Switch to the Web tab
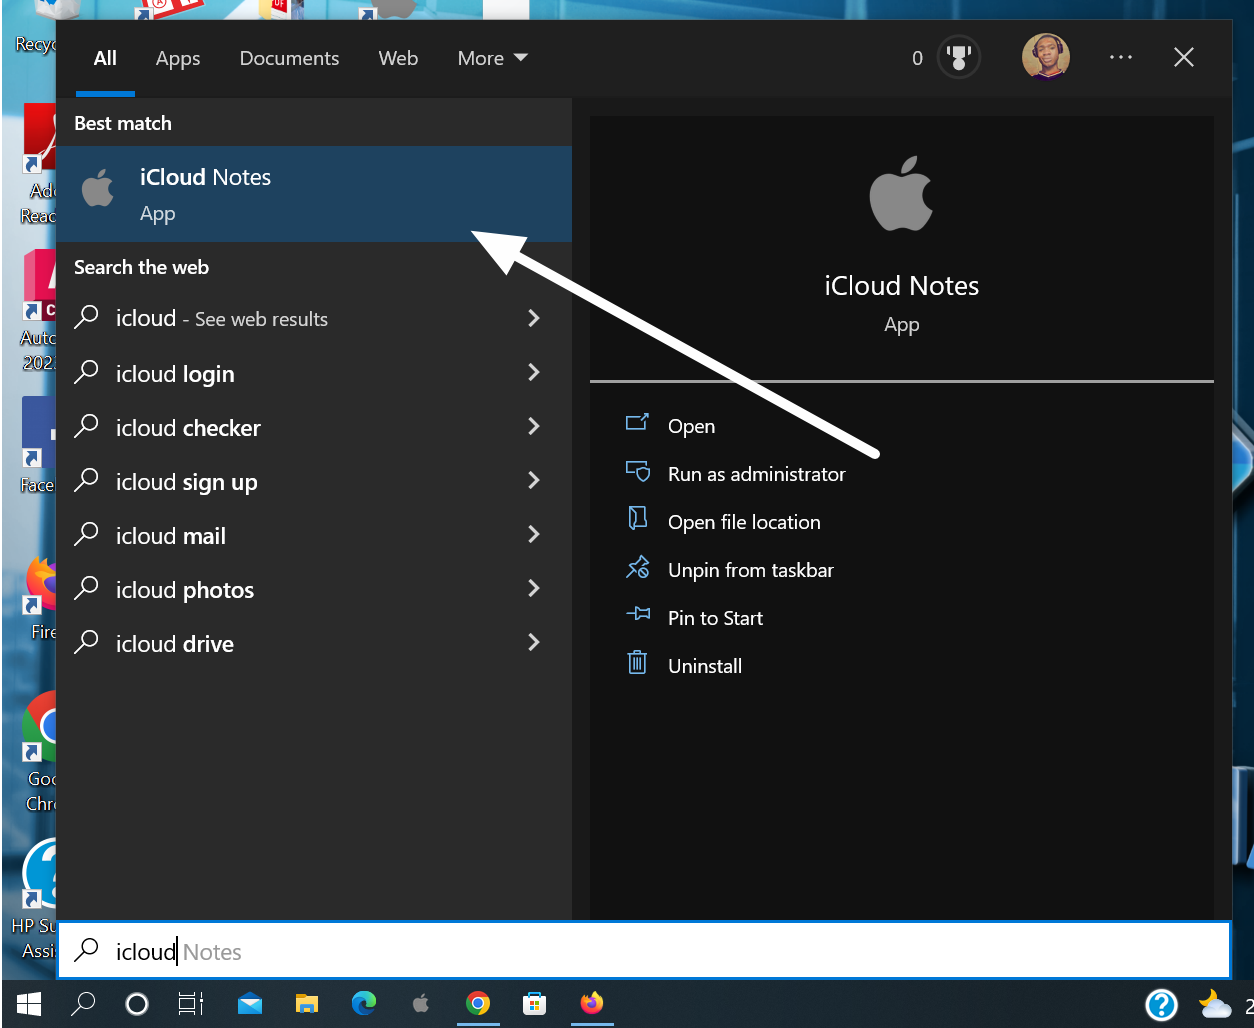 (398, 58)
